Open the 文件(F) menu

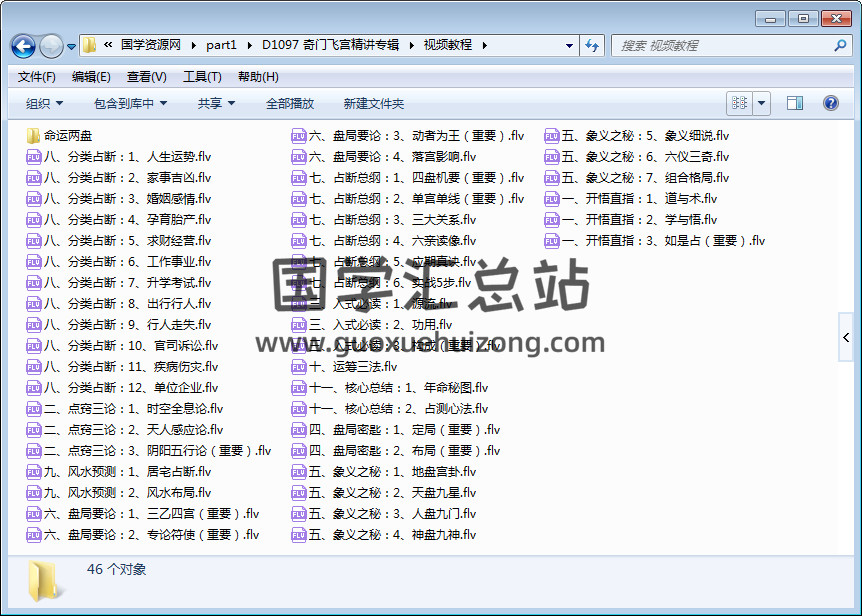pos(37,77)
